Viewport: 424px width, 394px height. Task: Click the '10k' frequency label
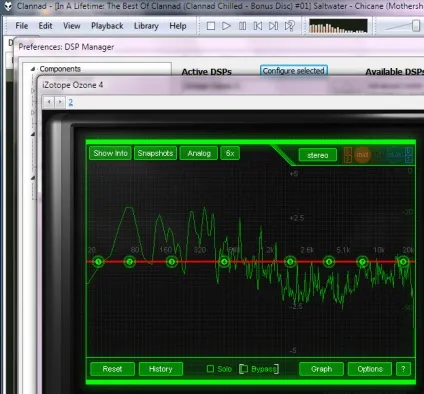379,250
